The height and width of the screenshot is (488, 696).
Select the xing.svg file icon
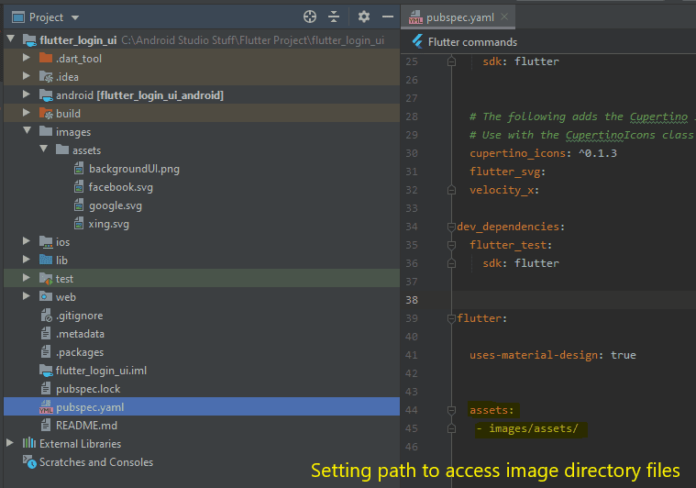tap(79, 224)
